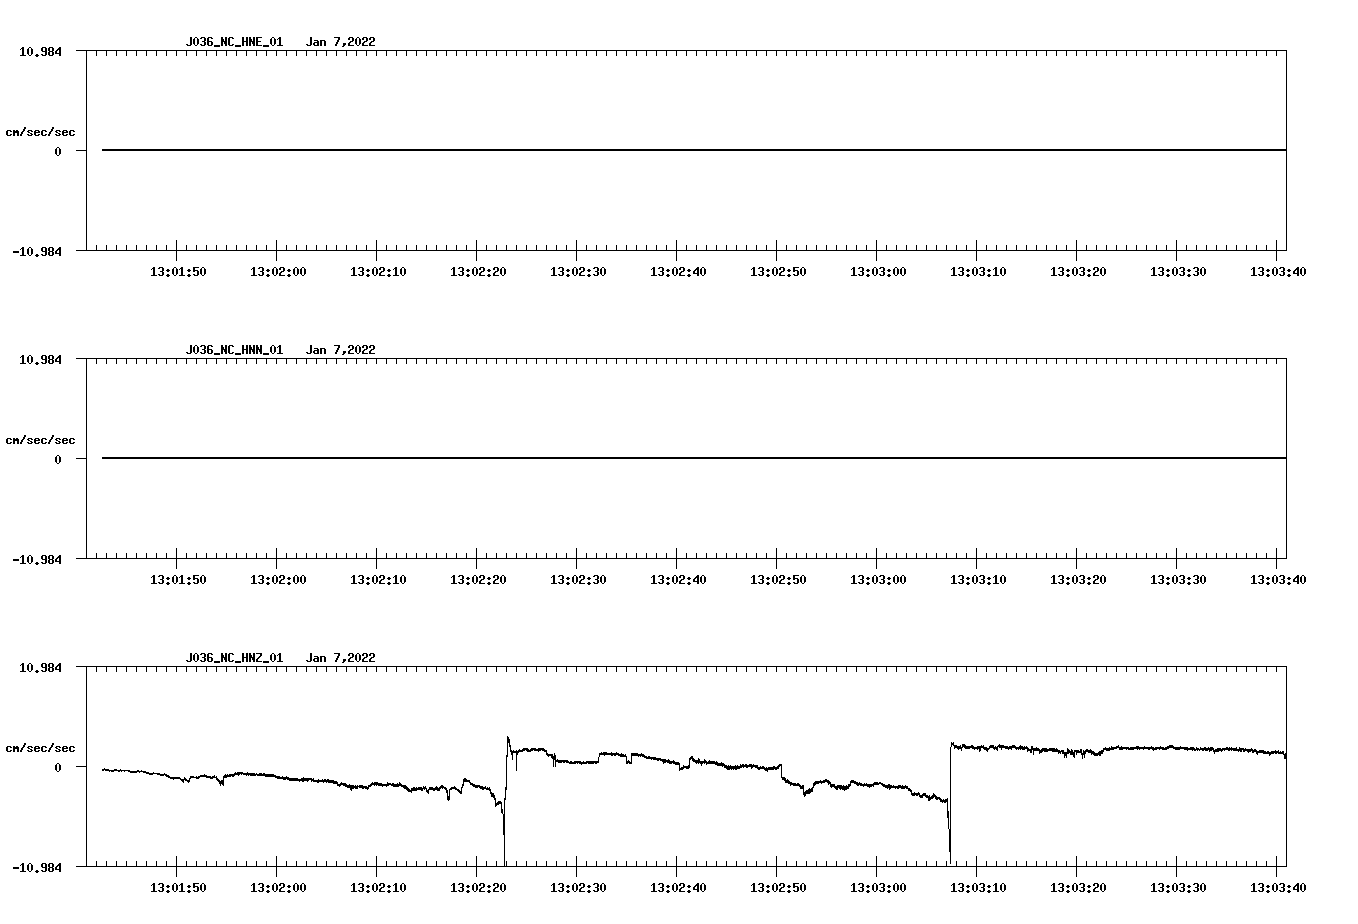
Task: Click the J036_NC_HNE_01 plot title
Action: [234, 42]
